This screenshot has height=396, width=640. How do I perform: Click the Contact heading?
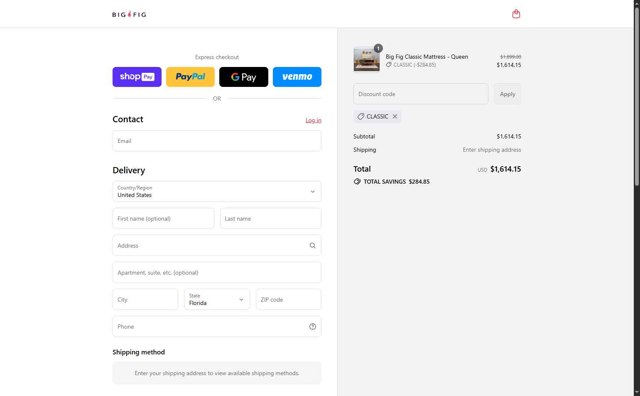(x=128, y=119)
